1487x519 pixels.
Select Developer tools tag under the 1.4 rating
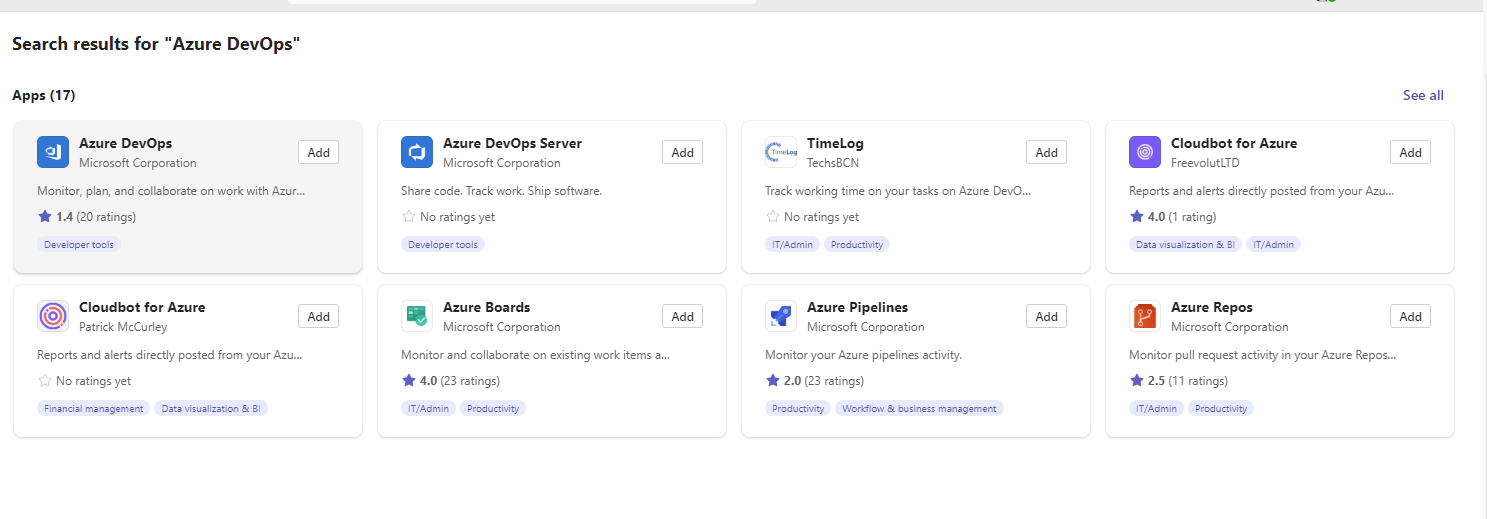coord(79,244)
